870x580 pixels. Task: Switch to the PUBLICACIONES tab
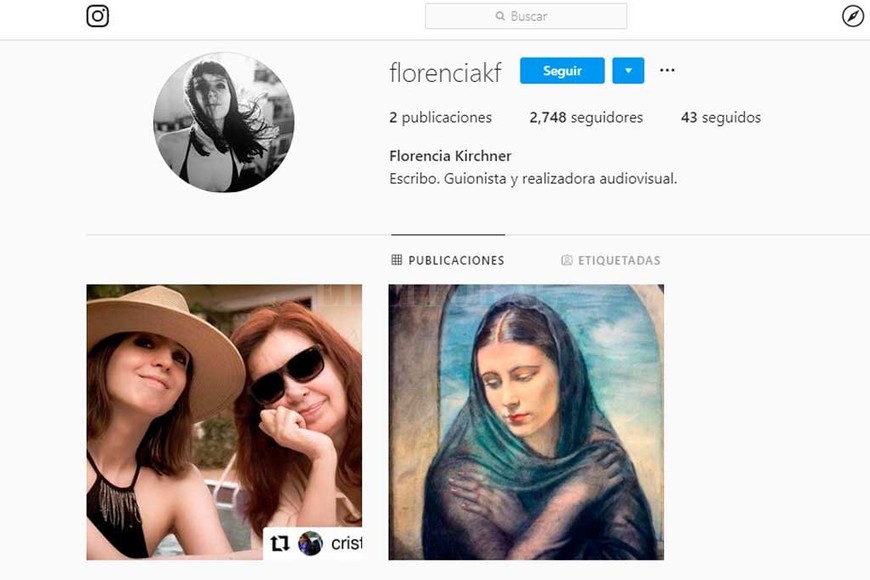point(447,260)
